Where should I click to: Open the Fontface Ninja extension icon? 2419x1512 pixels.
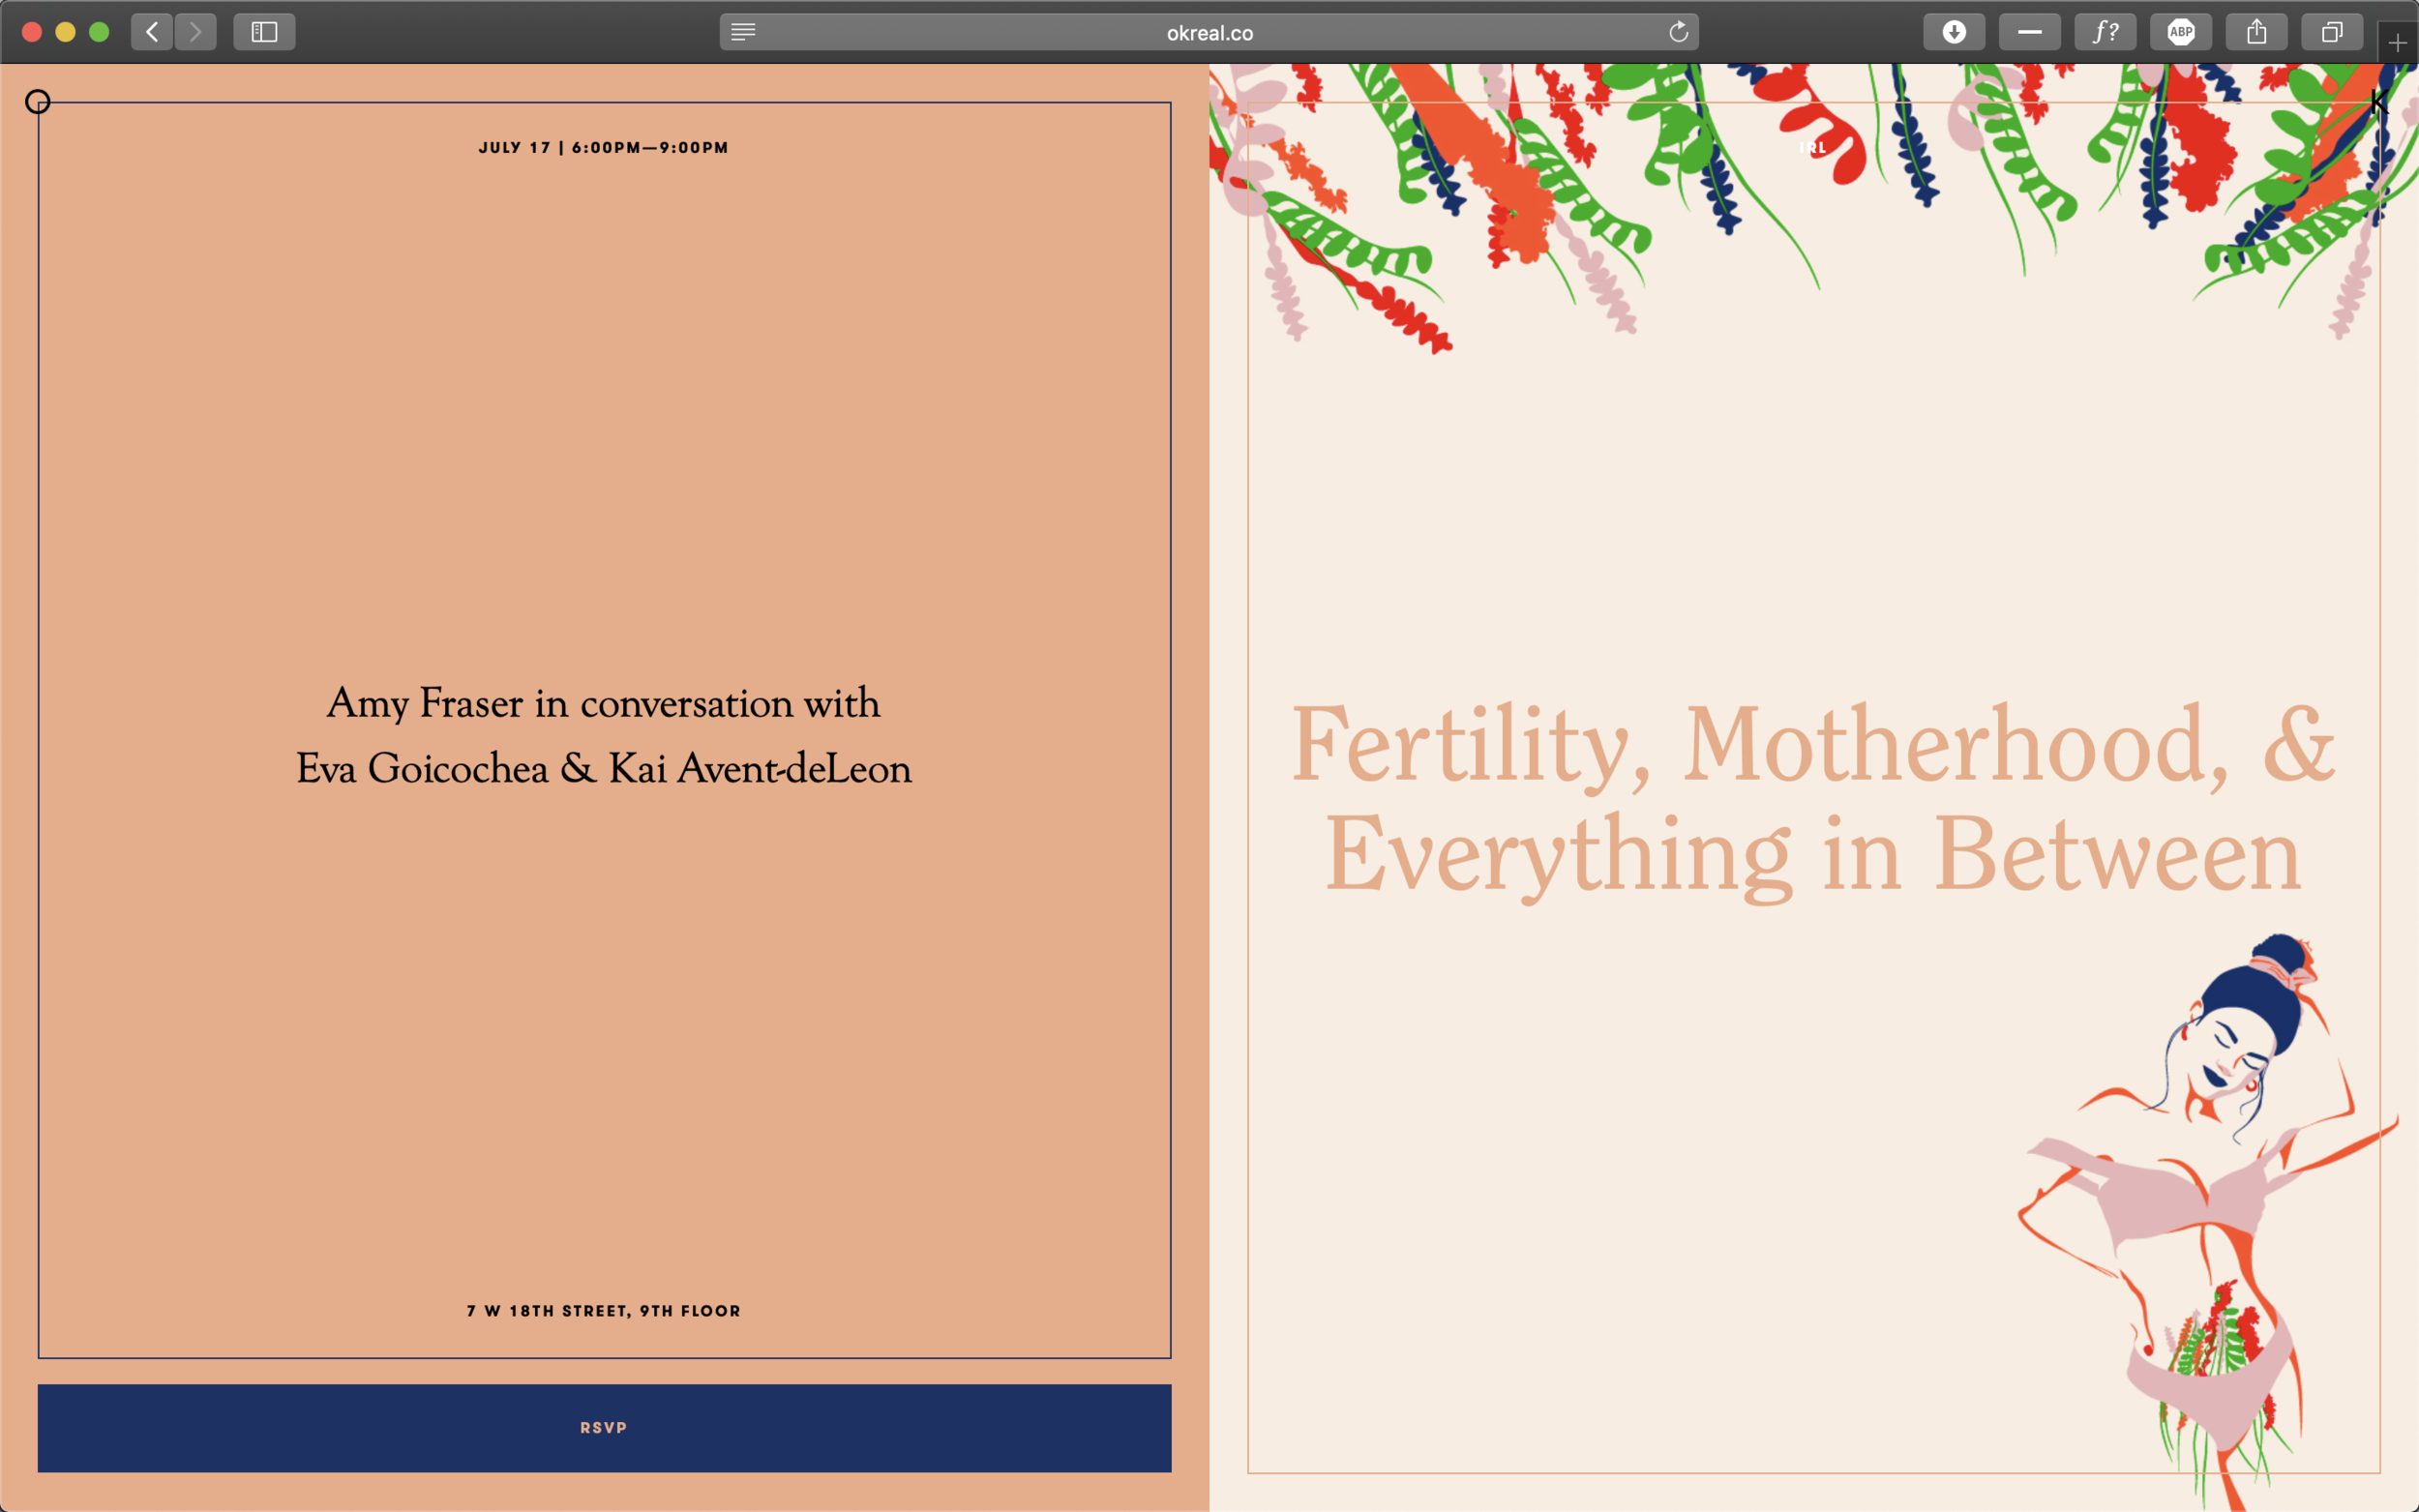coord(2105,31)
